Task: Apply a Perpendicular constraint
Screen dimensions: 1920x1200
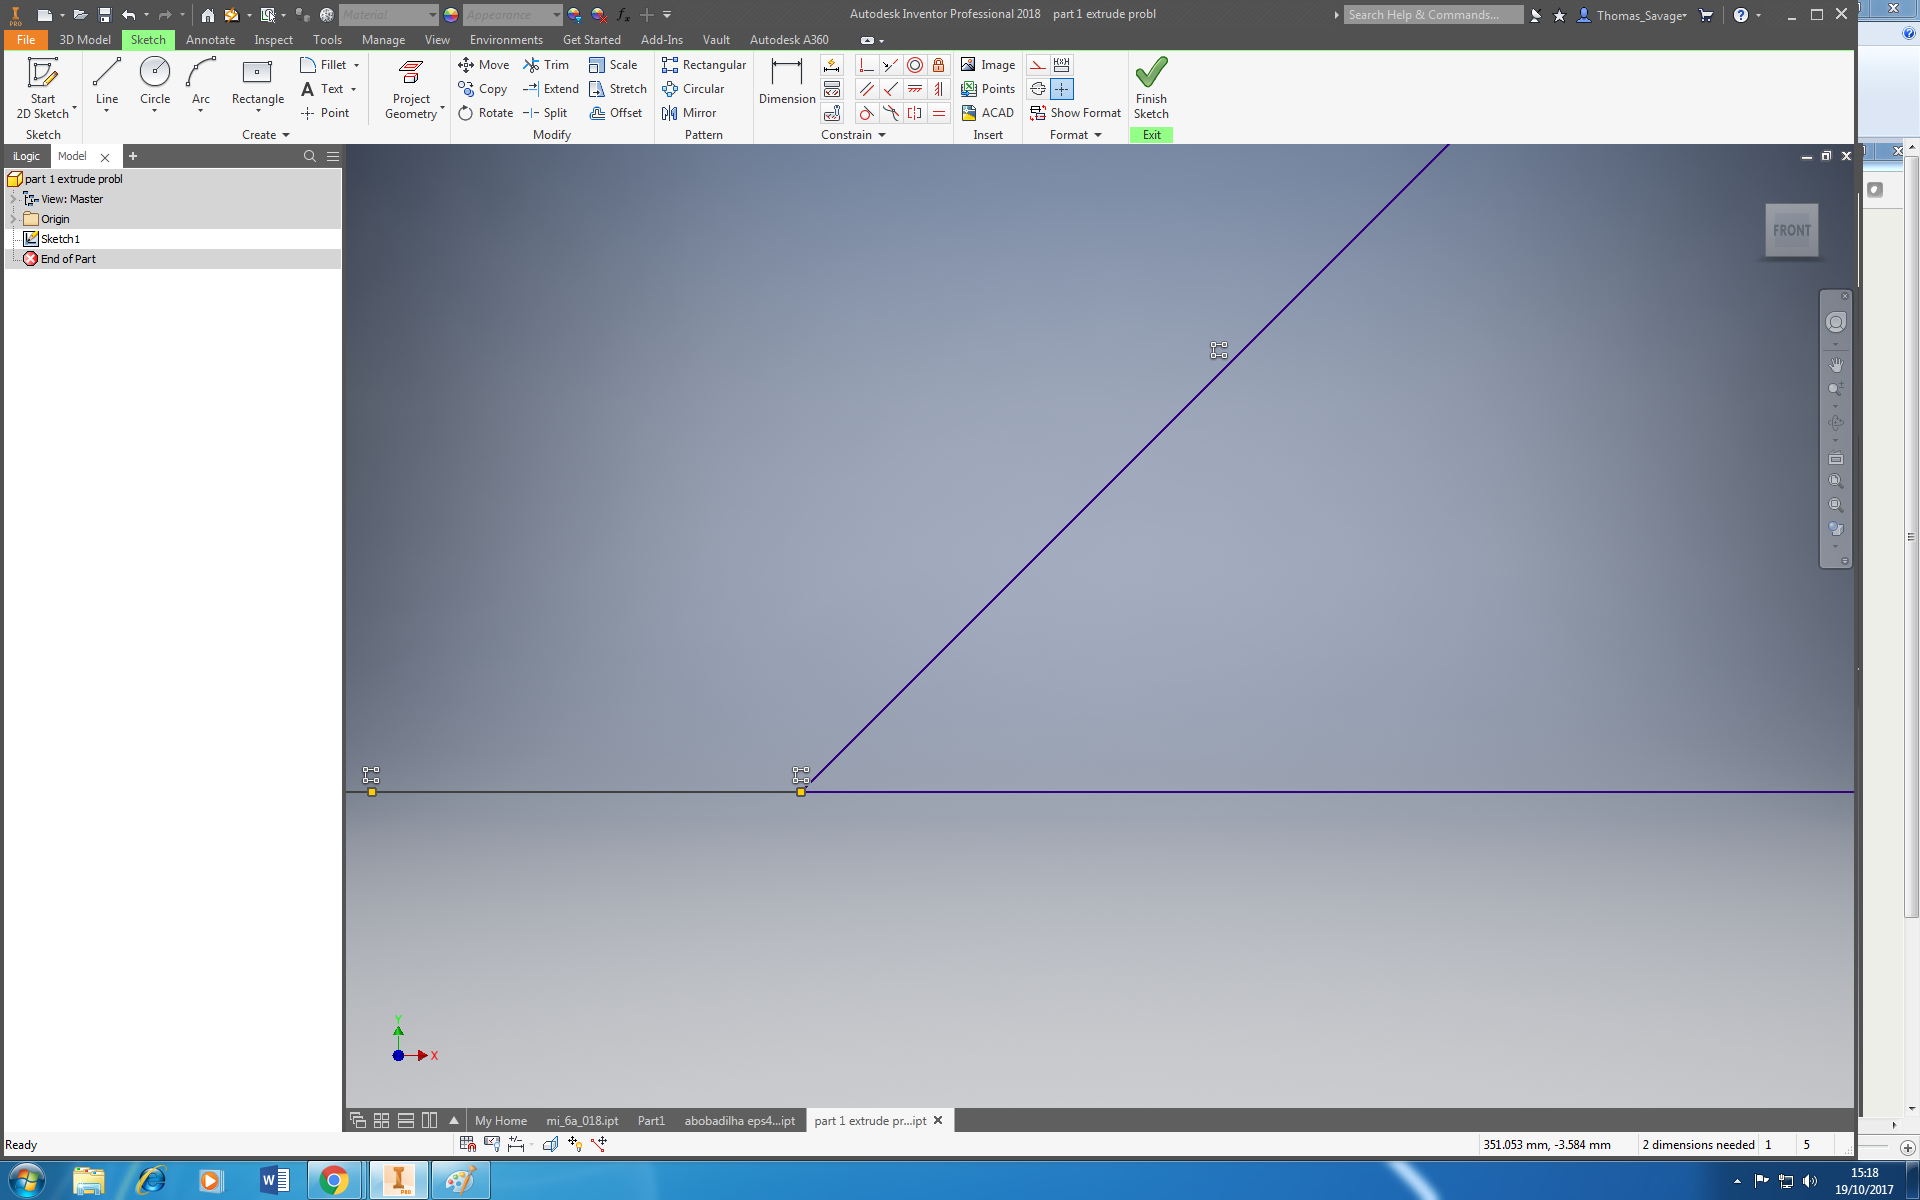Action: click(866, 65)
